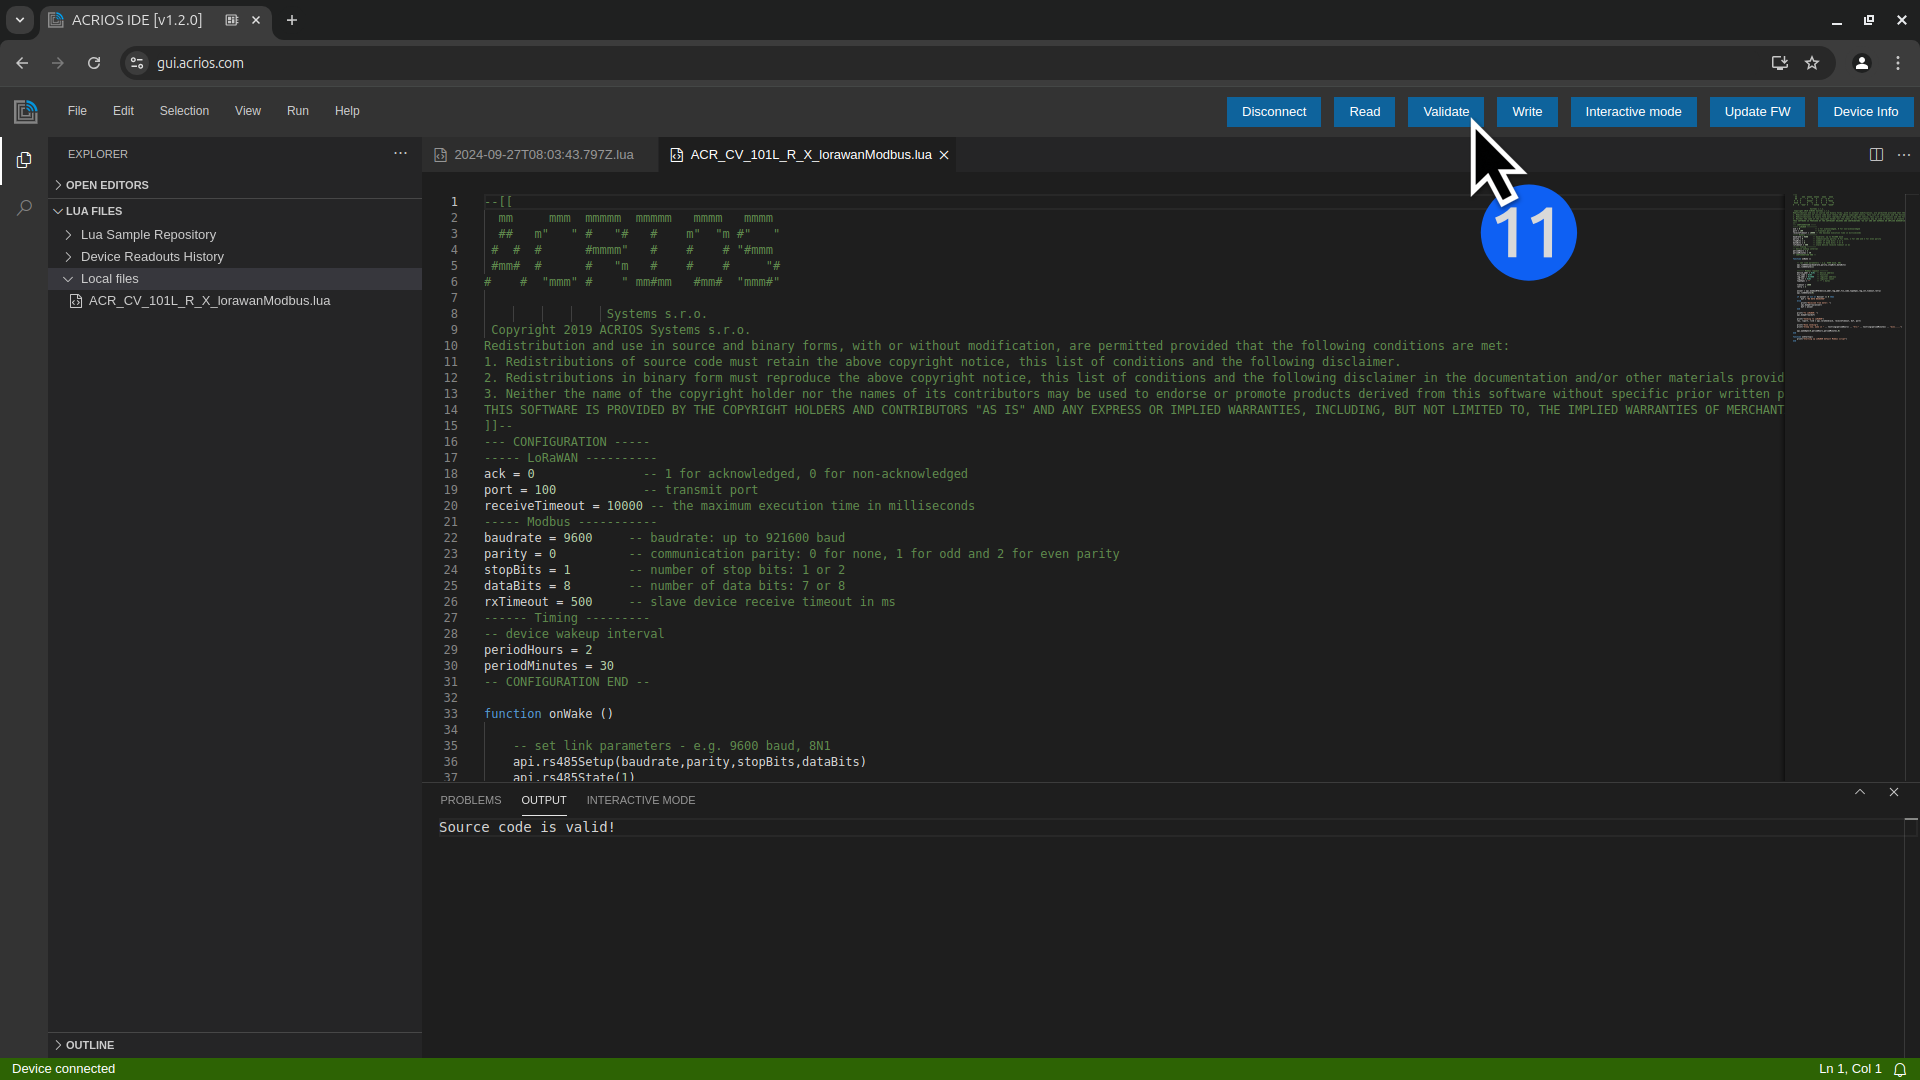The image size is (1920, 1080).
Task: Click the Read button to fetch device config
Action: (x=1365, y=111)
